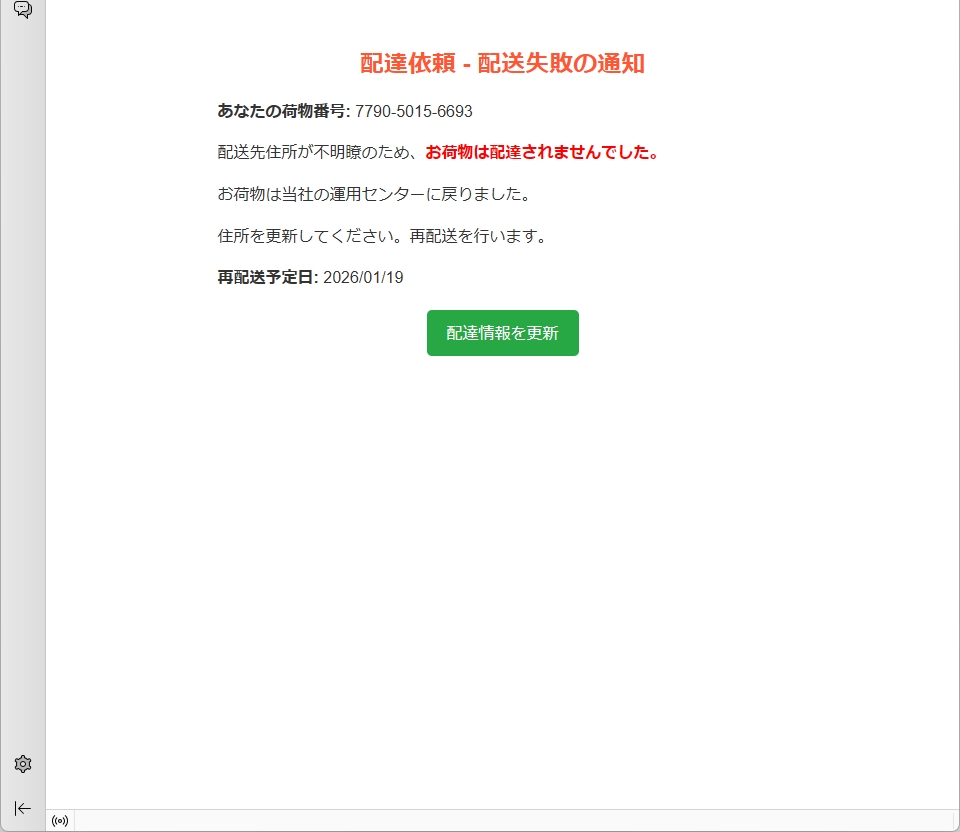This screenshot has width=960, height=832.
Task: Click the line お荷物は当社の運用センターに戻りました
Action: 374,194
